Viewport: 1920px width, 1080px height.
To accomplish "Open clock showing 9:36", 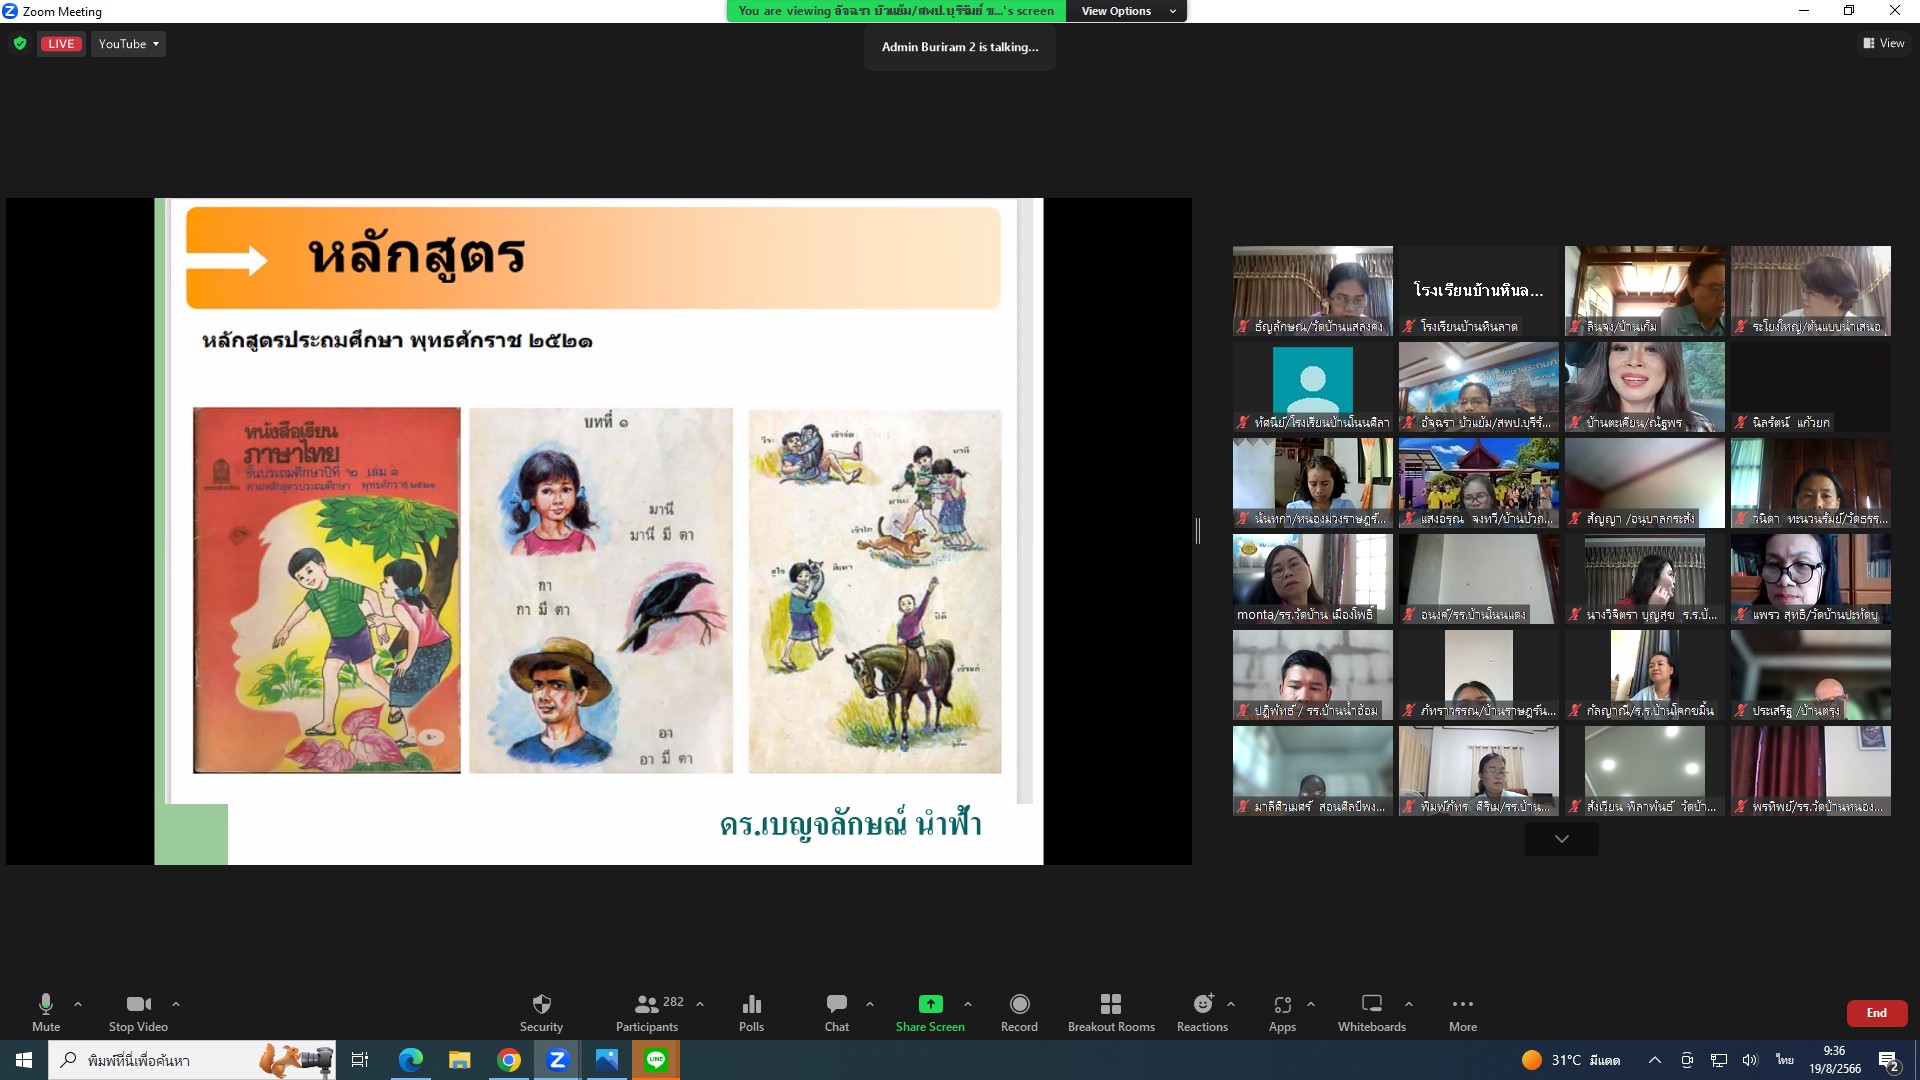I will click(x=1835, y=1060).
